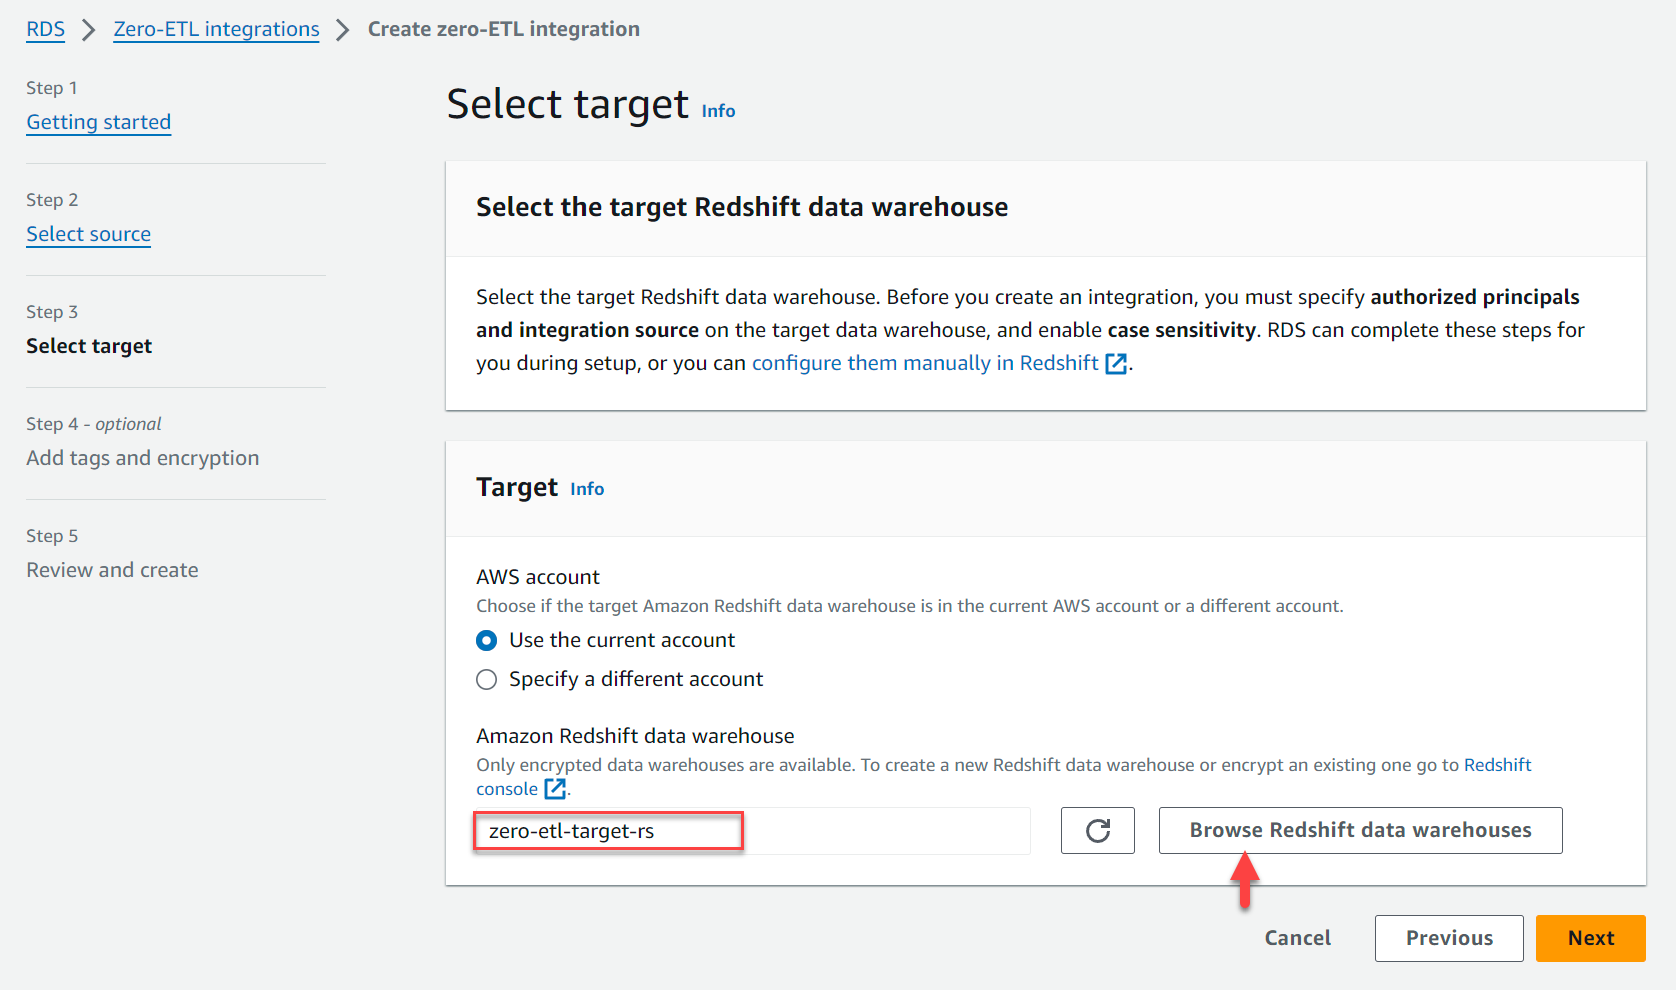
Task: Go to Step 2 Select source
Action: coord(88,234)
